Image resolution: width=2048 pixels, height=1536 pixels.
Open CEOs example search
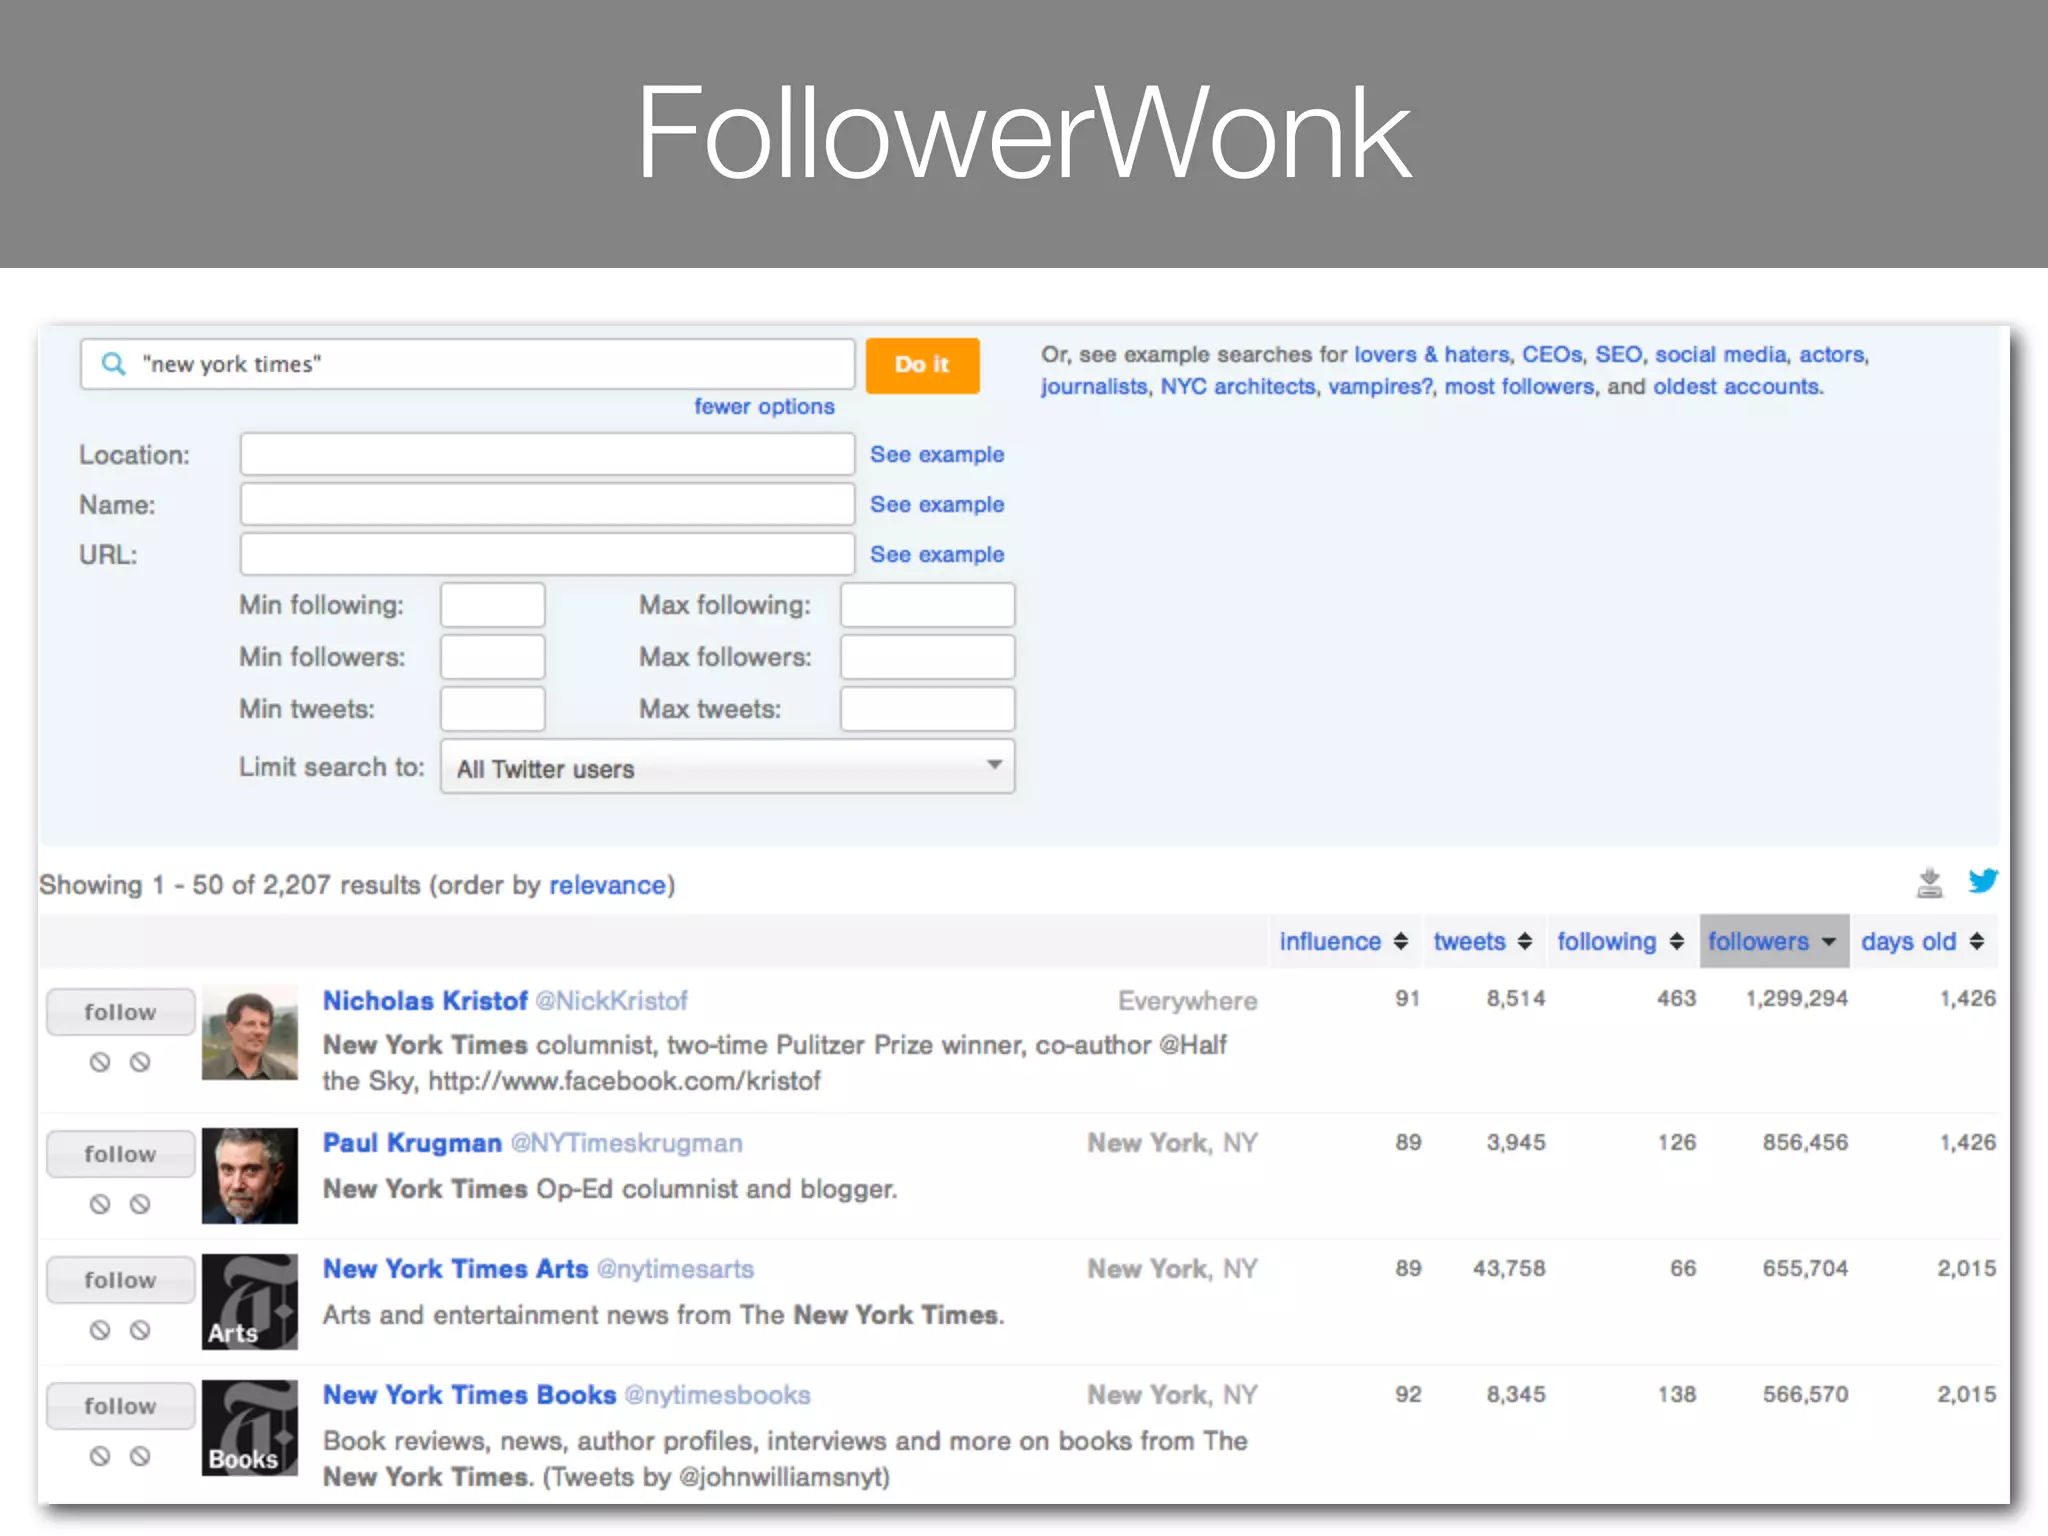1552,354
